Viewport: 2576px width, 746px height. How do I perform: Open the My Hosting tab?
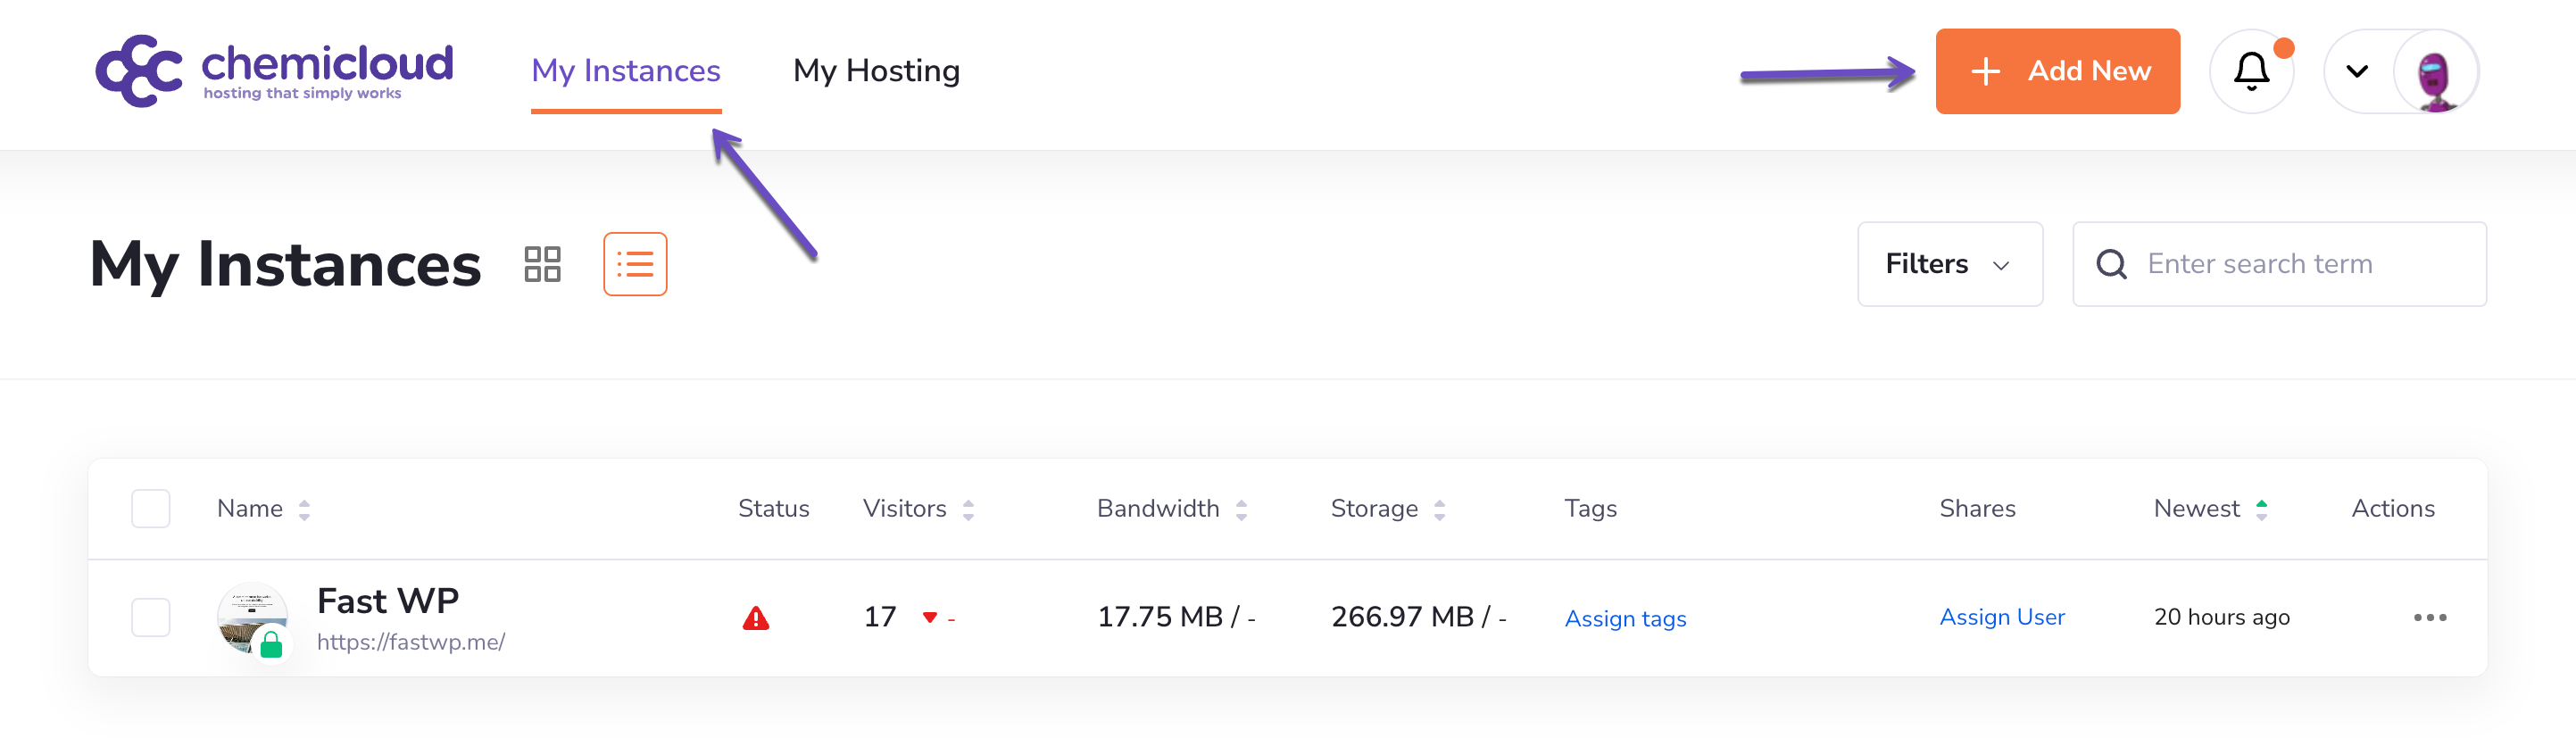[876, 70]
